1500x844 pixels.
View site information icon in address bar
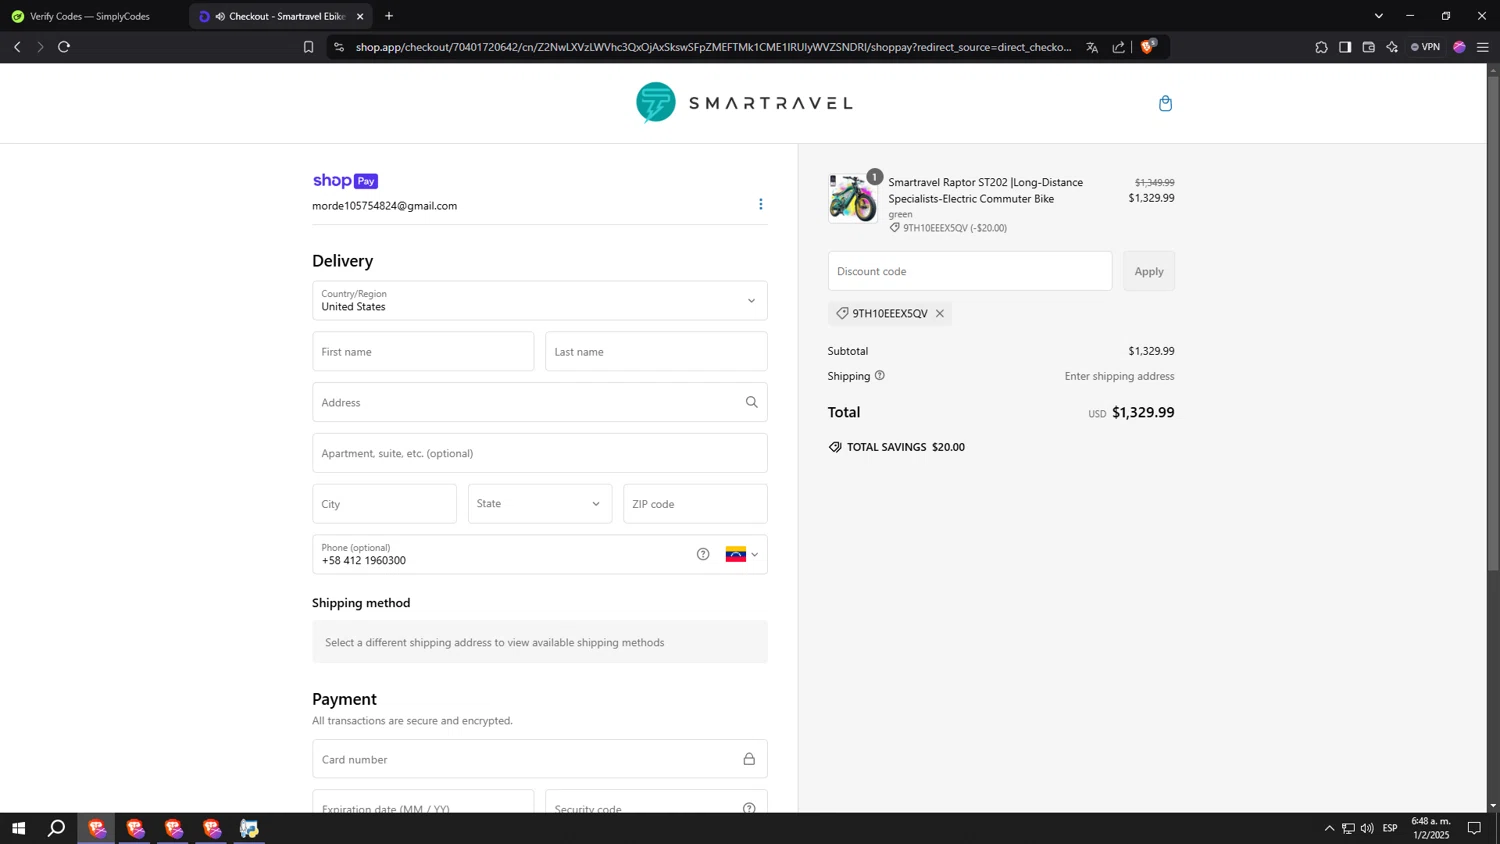(x=339, y=47)
